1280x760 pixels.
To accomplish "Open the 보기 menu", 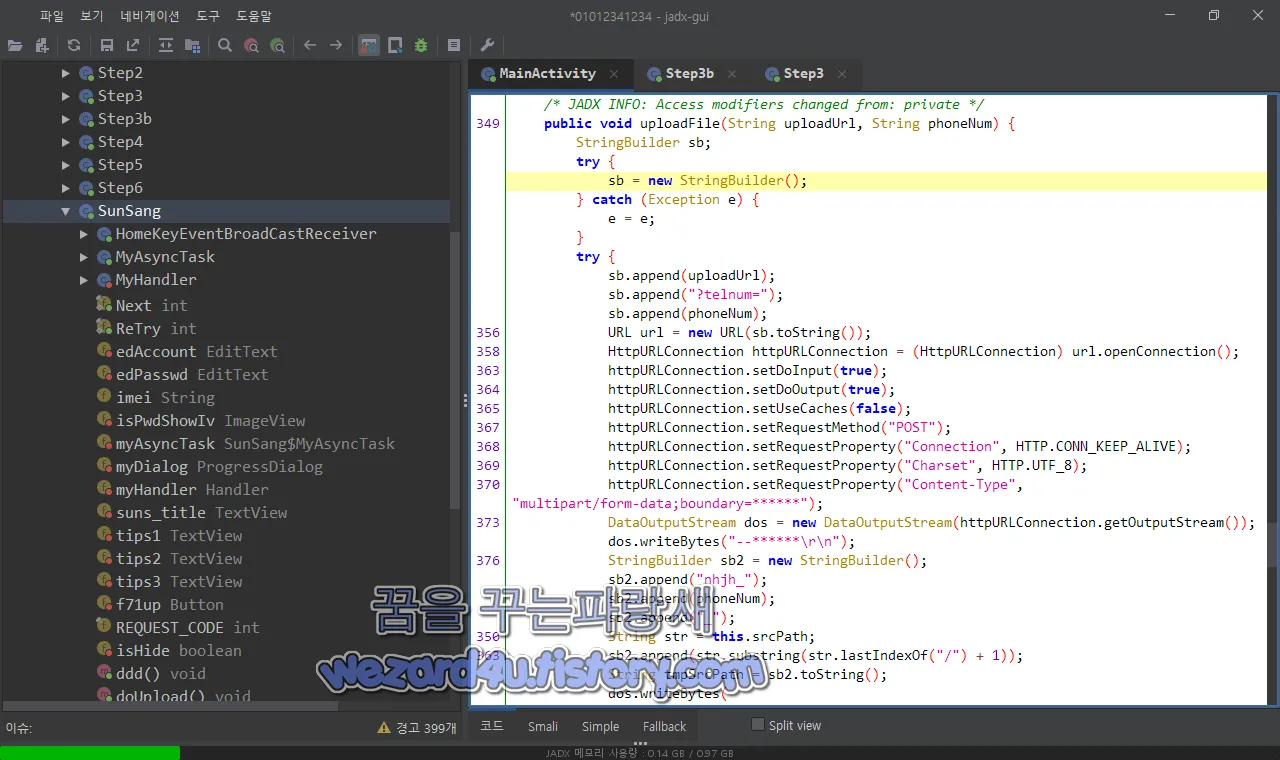I will click(x=92, y=16).
